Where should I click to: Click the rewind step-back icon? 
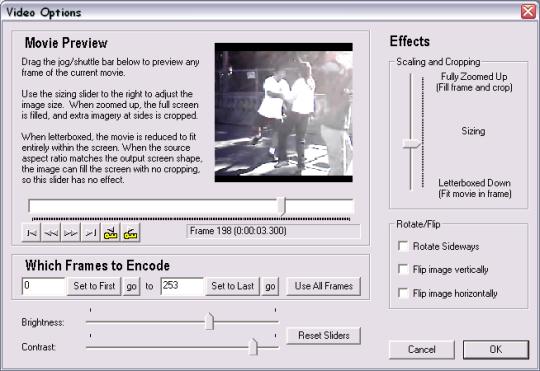tap(51, 233)
